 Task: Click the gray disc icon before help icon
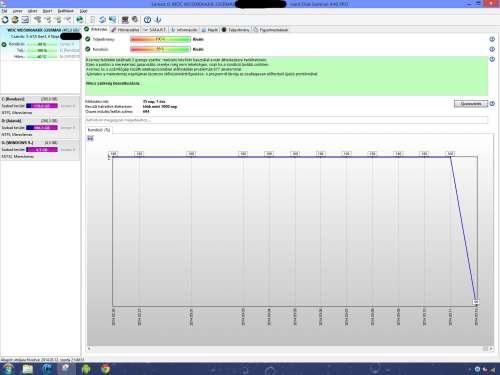coord(135,20)
